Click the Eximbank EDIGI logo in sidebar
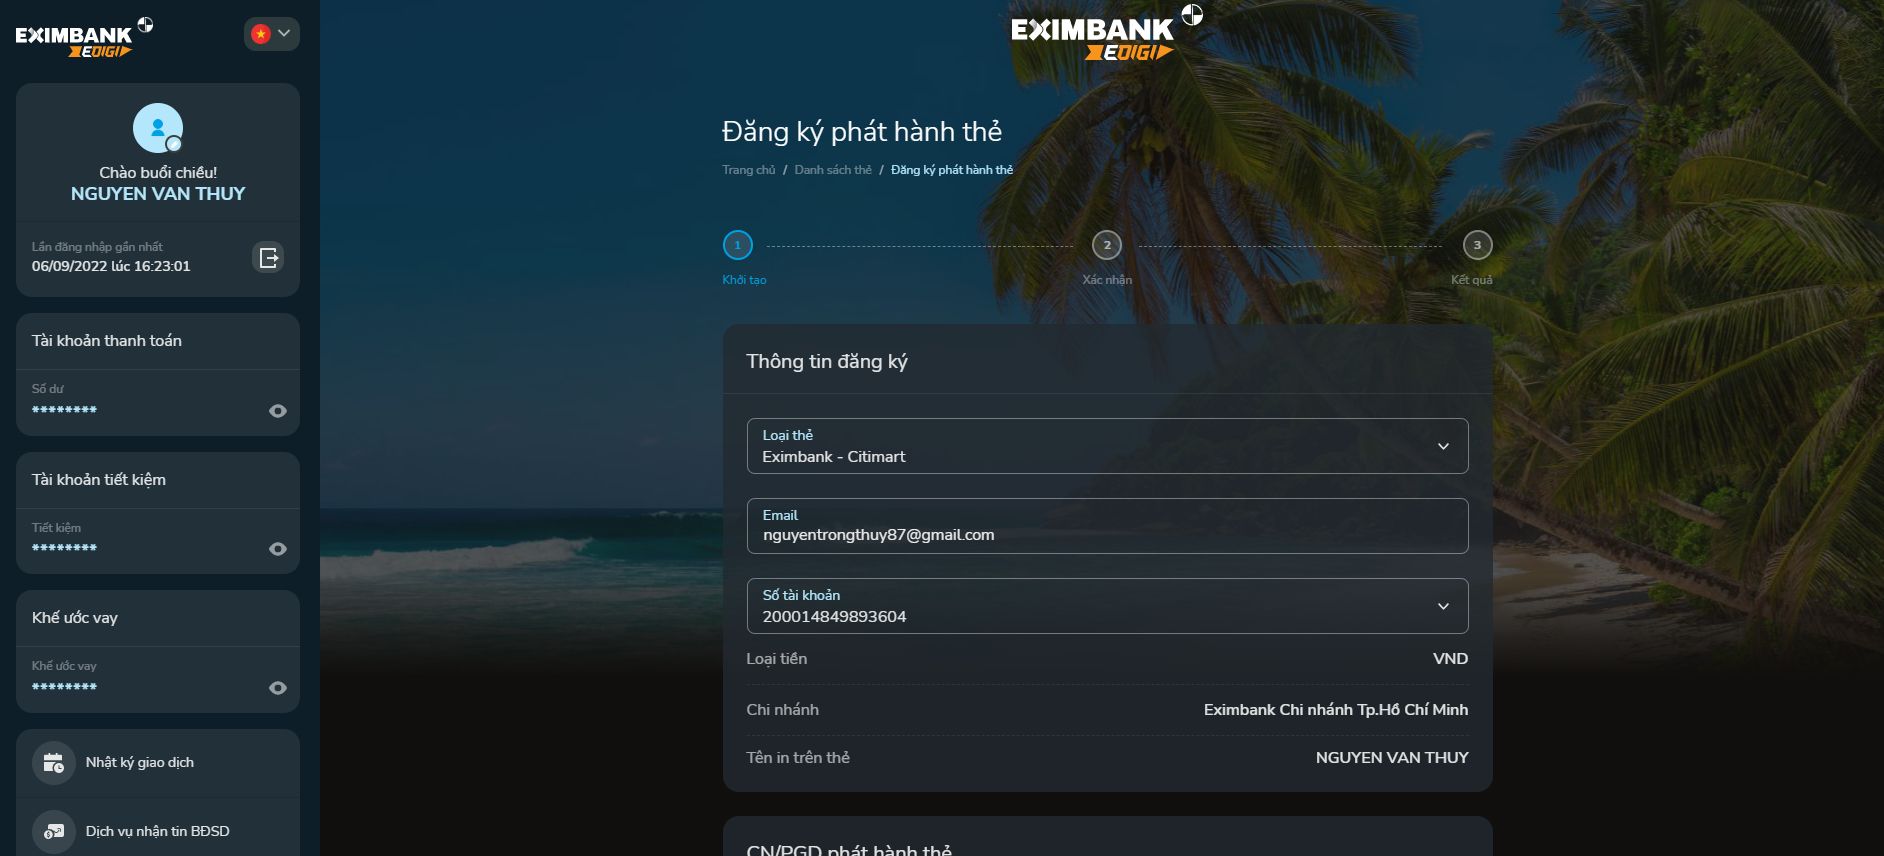Image resolution: width=1884 pixels, height=856 pixels. click(x=84, y=38)
